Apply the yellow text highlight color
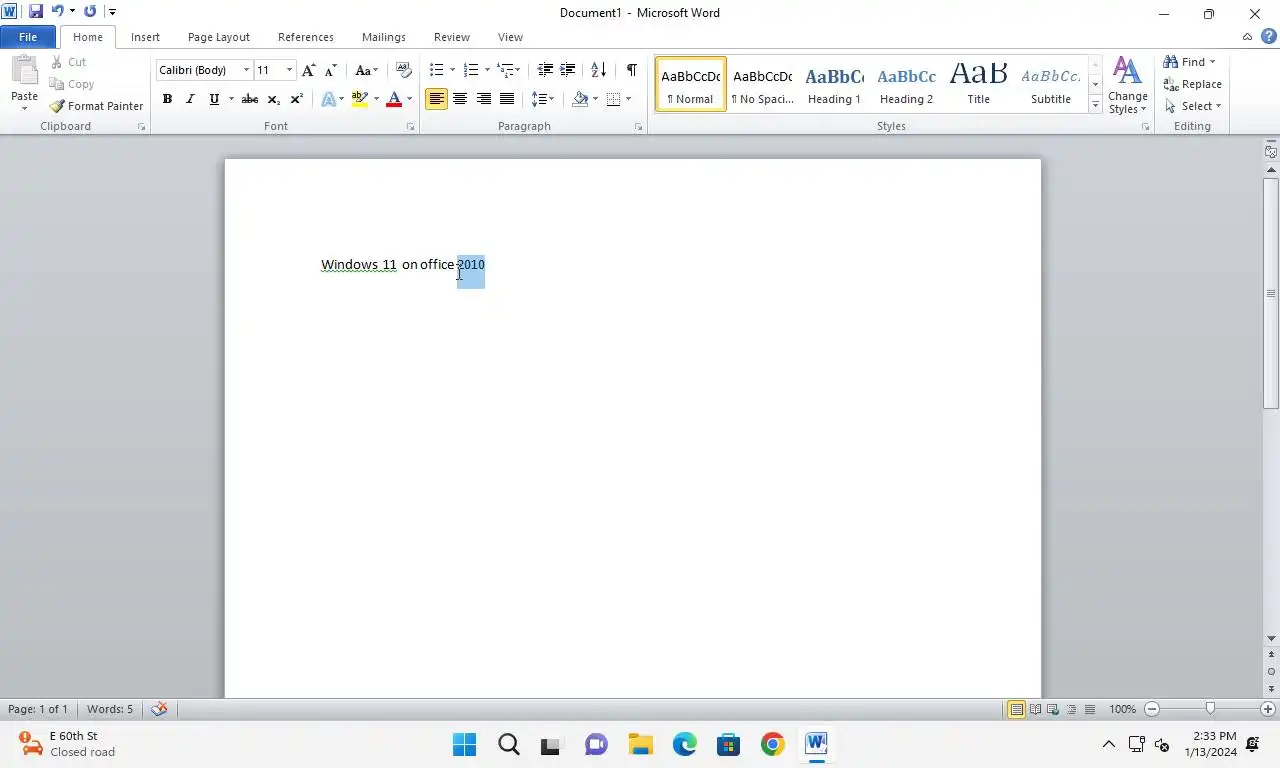Viewport: 1280px width, 768px height. coord(360,99)
